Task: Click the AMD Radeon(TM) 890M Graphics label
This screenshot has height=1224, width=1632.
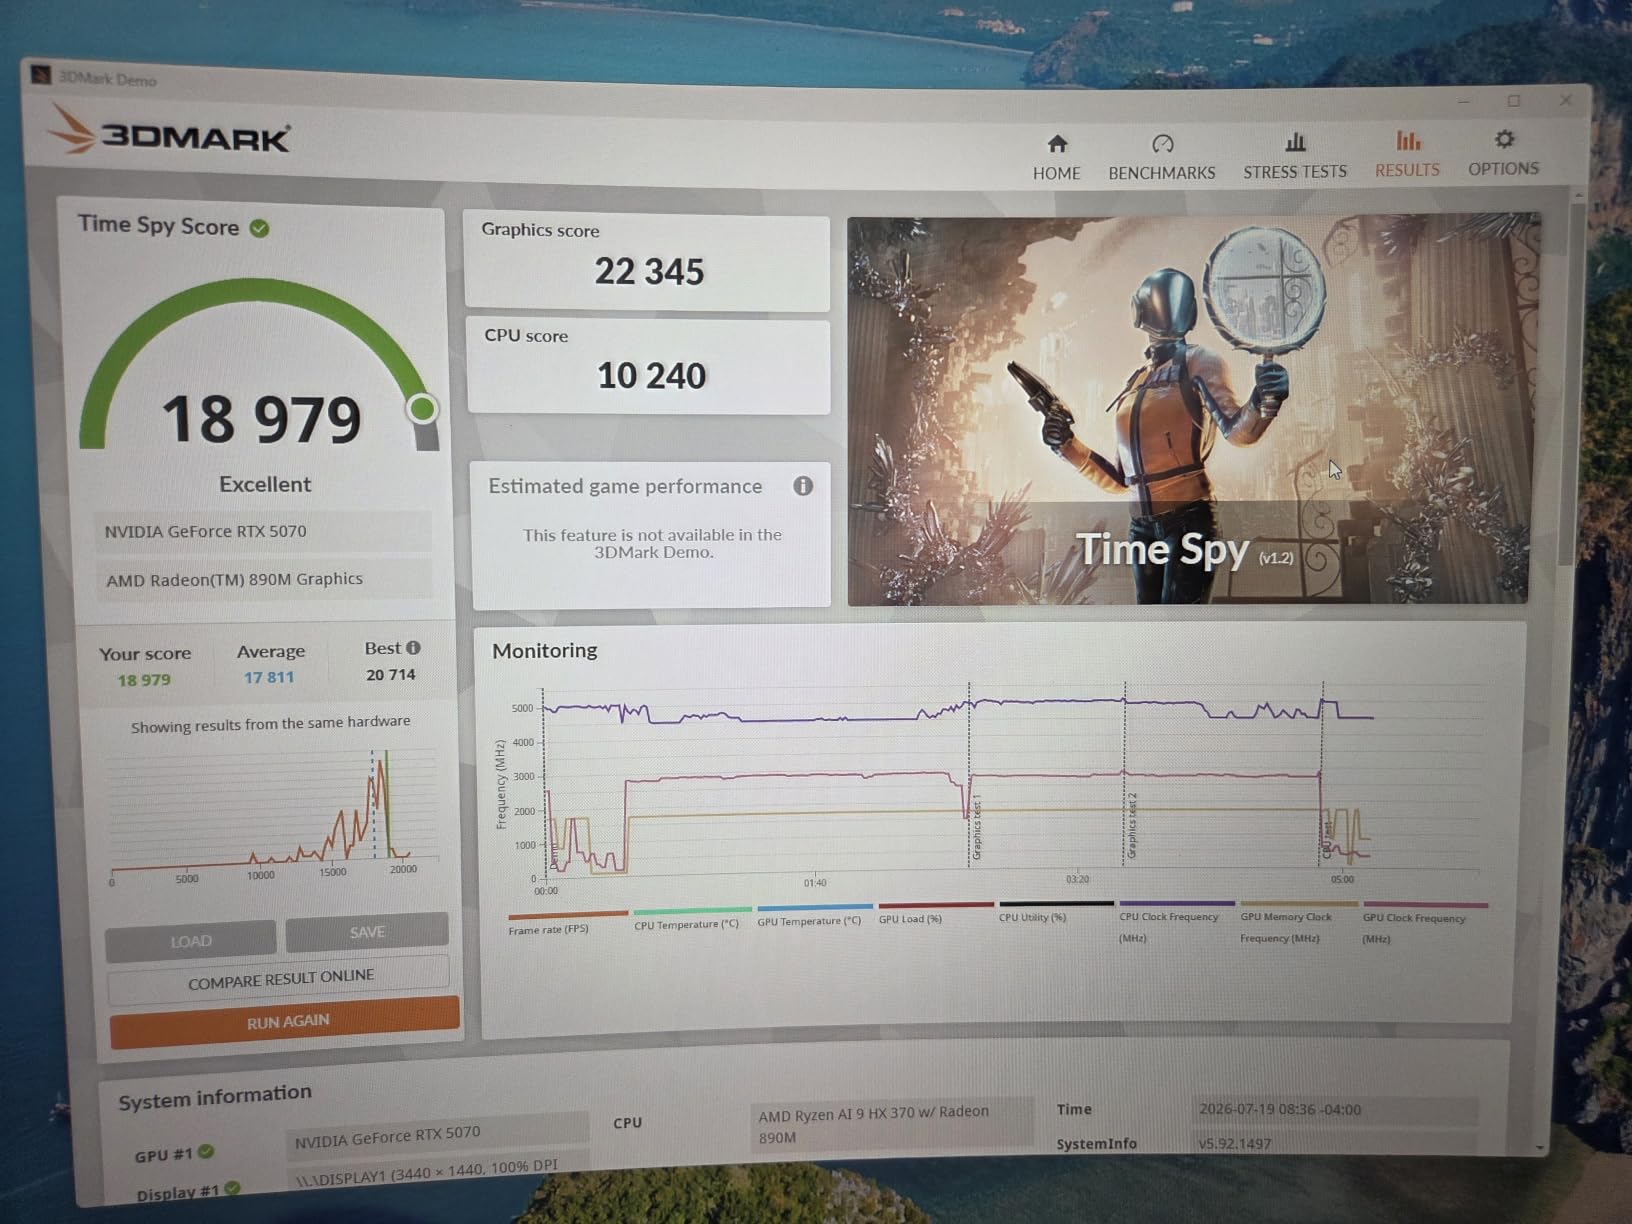Action: click(x=266, y=579)
